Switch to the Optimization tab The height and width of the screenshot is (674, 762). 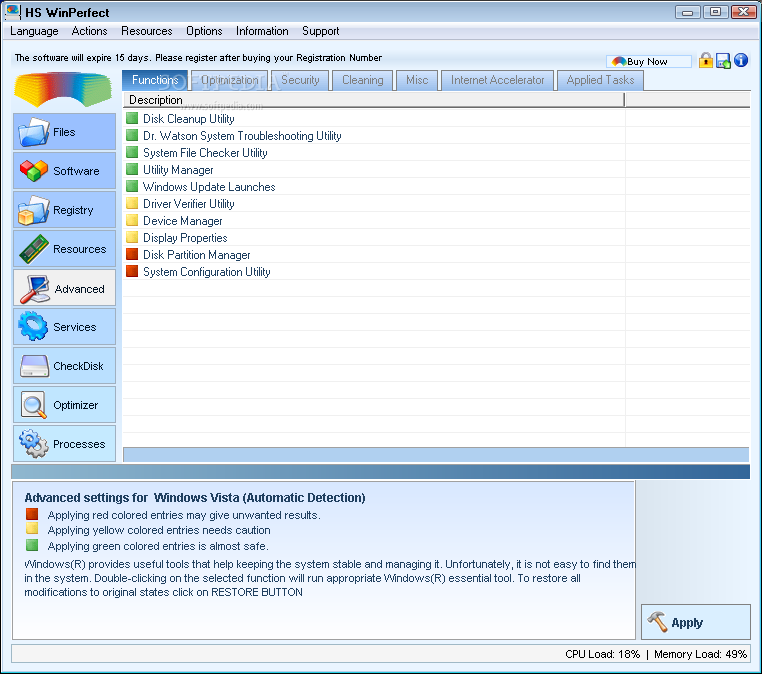point(230,80)
